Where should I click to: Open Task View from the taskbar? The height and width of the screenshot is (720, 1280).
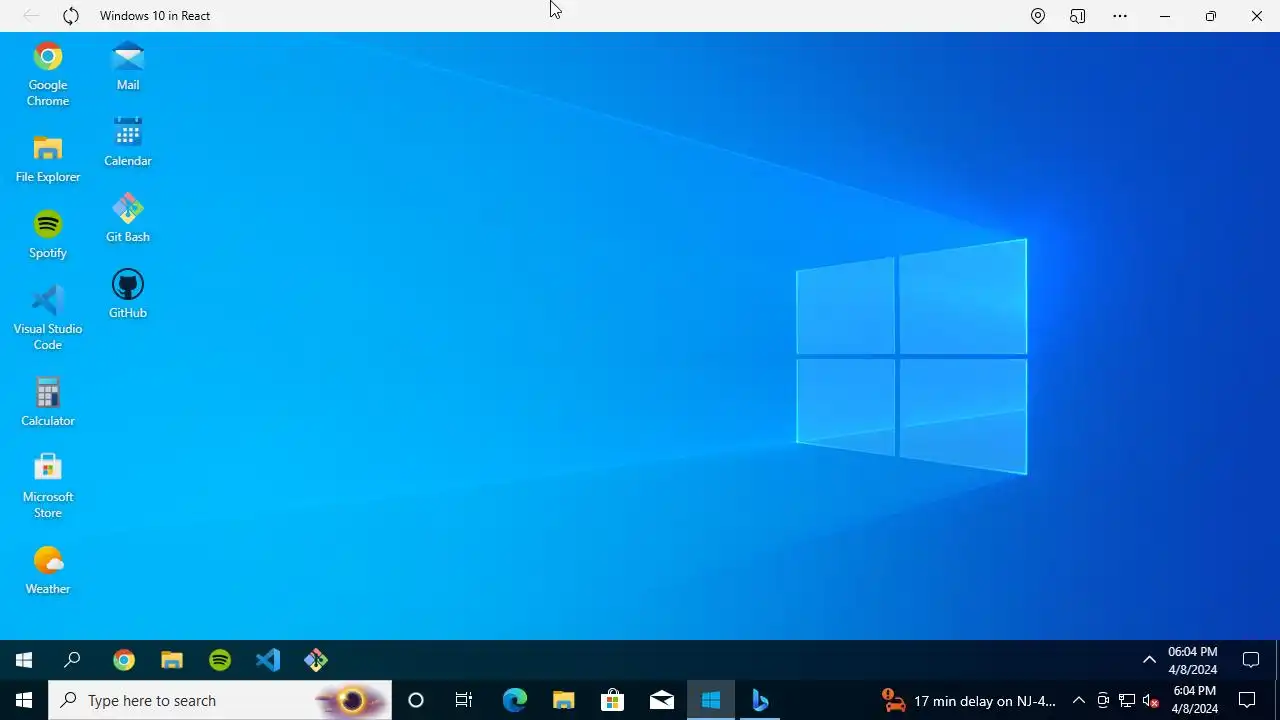point(464,700)
